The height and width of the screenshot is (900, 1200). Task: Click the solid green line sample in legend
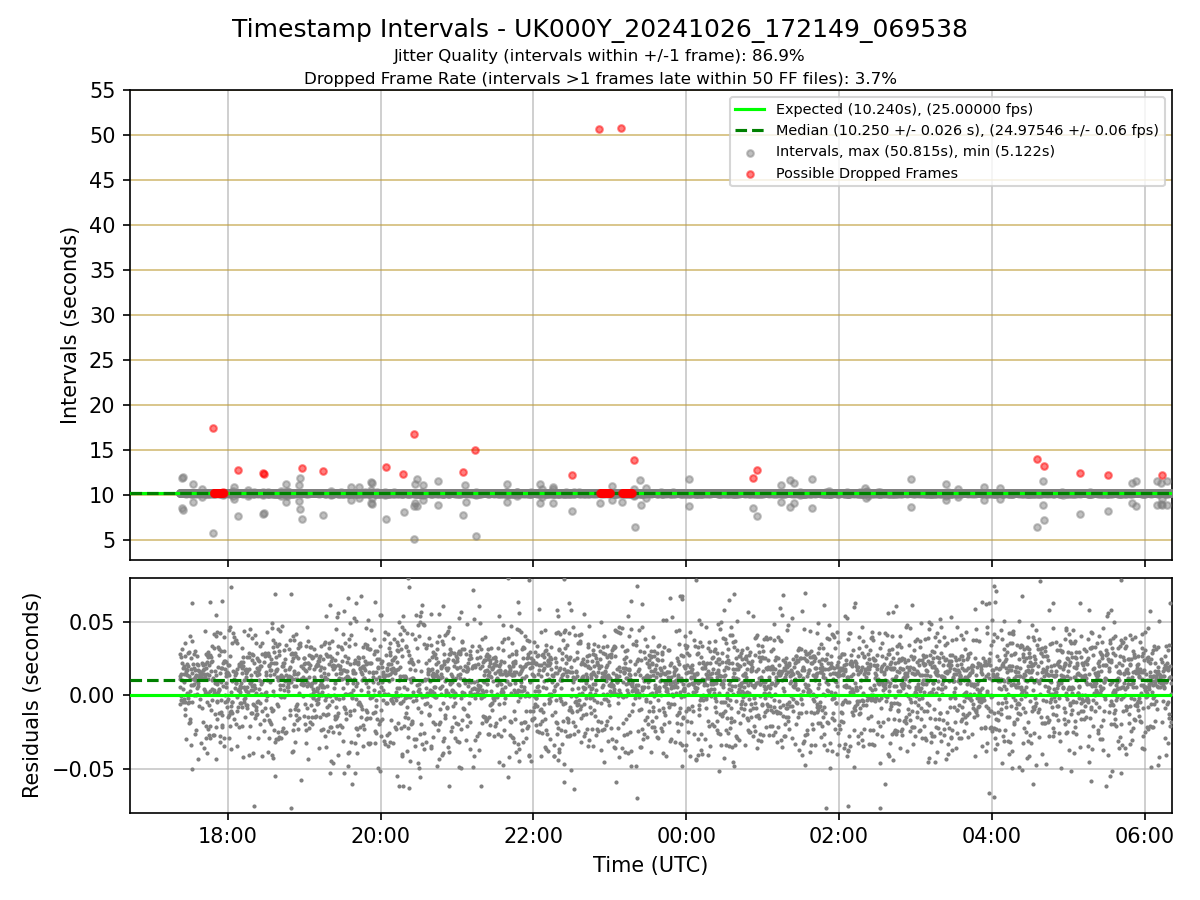tap(751, 109)
